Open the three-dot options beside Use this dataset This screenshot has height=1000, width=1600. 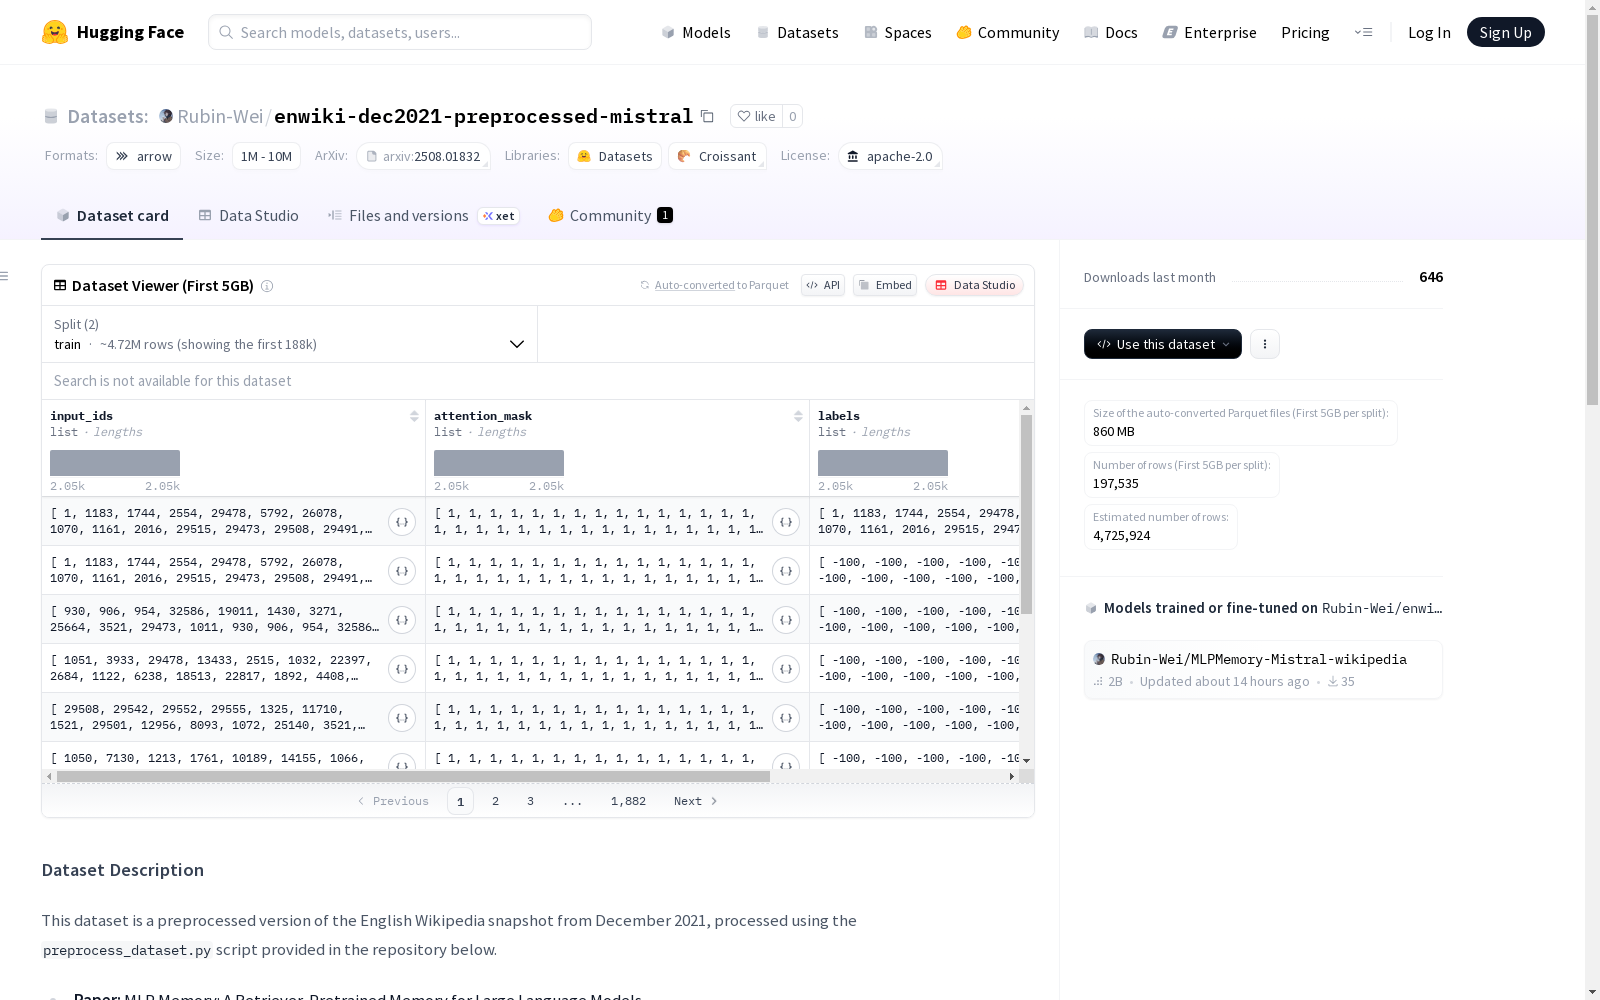point(1265,344)
